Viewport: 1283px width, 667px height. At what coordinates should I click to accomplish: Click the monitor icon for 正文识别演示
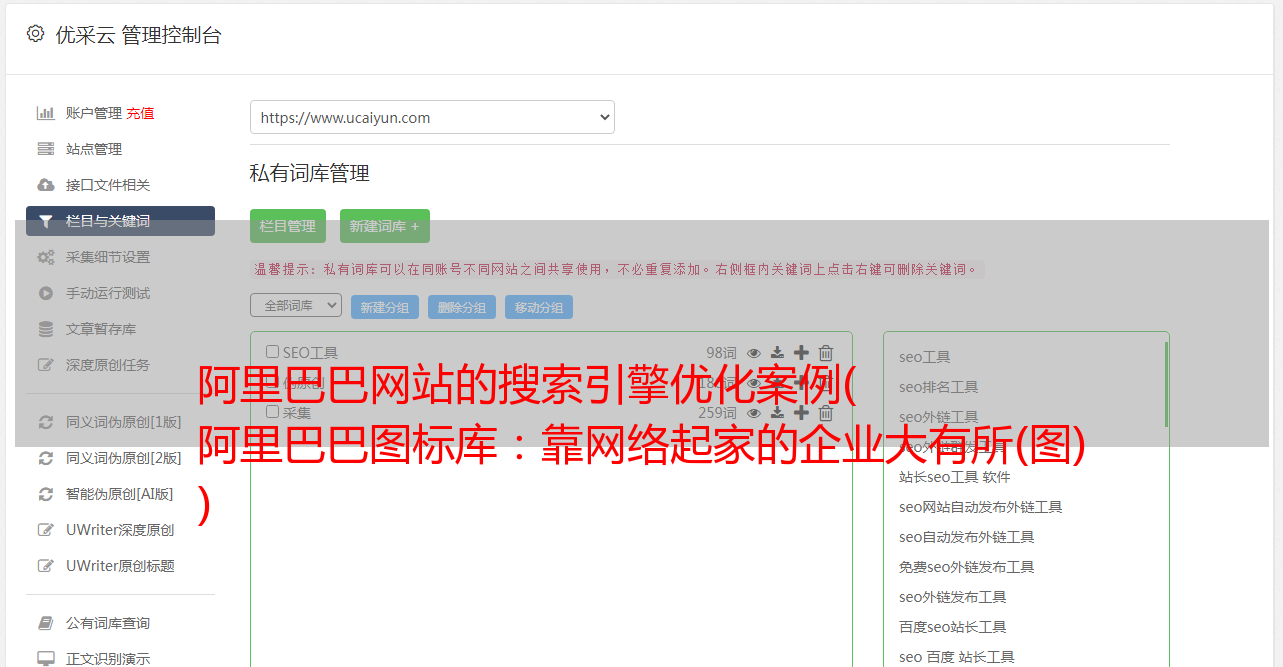(x=46, y=659)
